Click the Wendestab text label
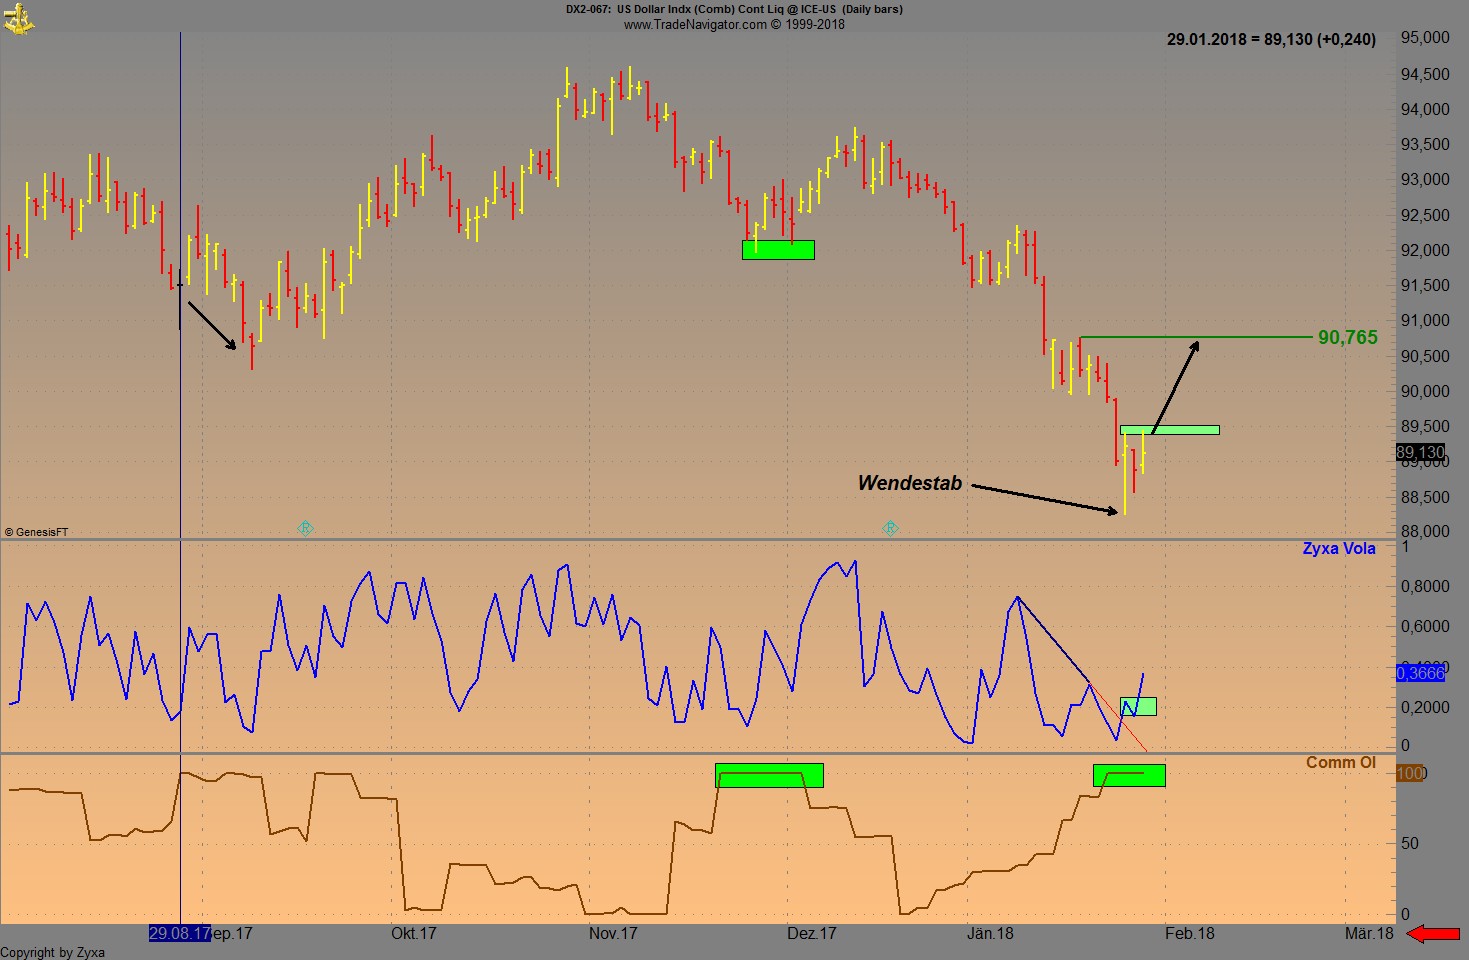 pyautogui.click(x=910, y=482)
